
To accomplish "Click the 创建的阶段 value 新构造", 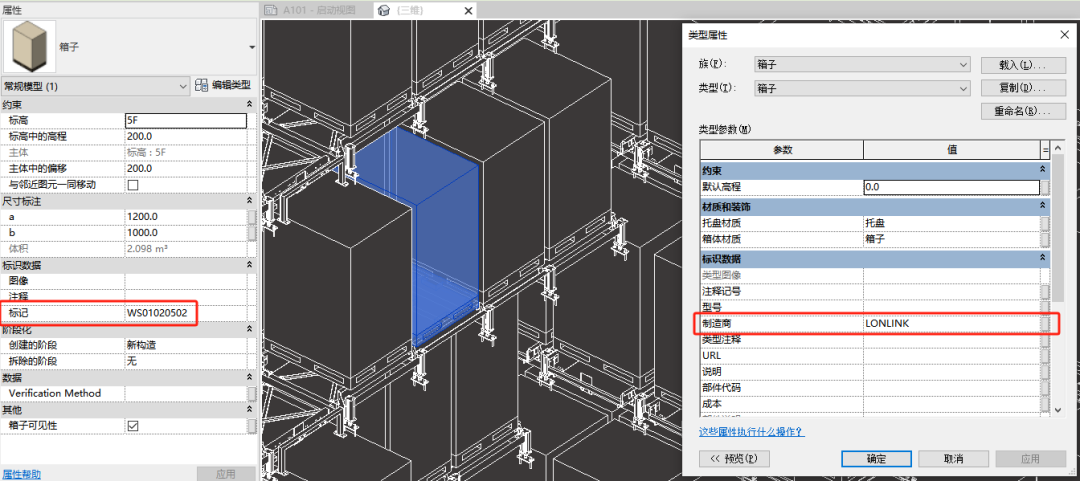I will pos(185,345).
